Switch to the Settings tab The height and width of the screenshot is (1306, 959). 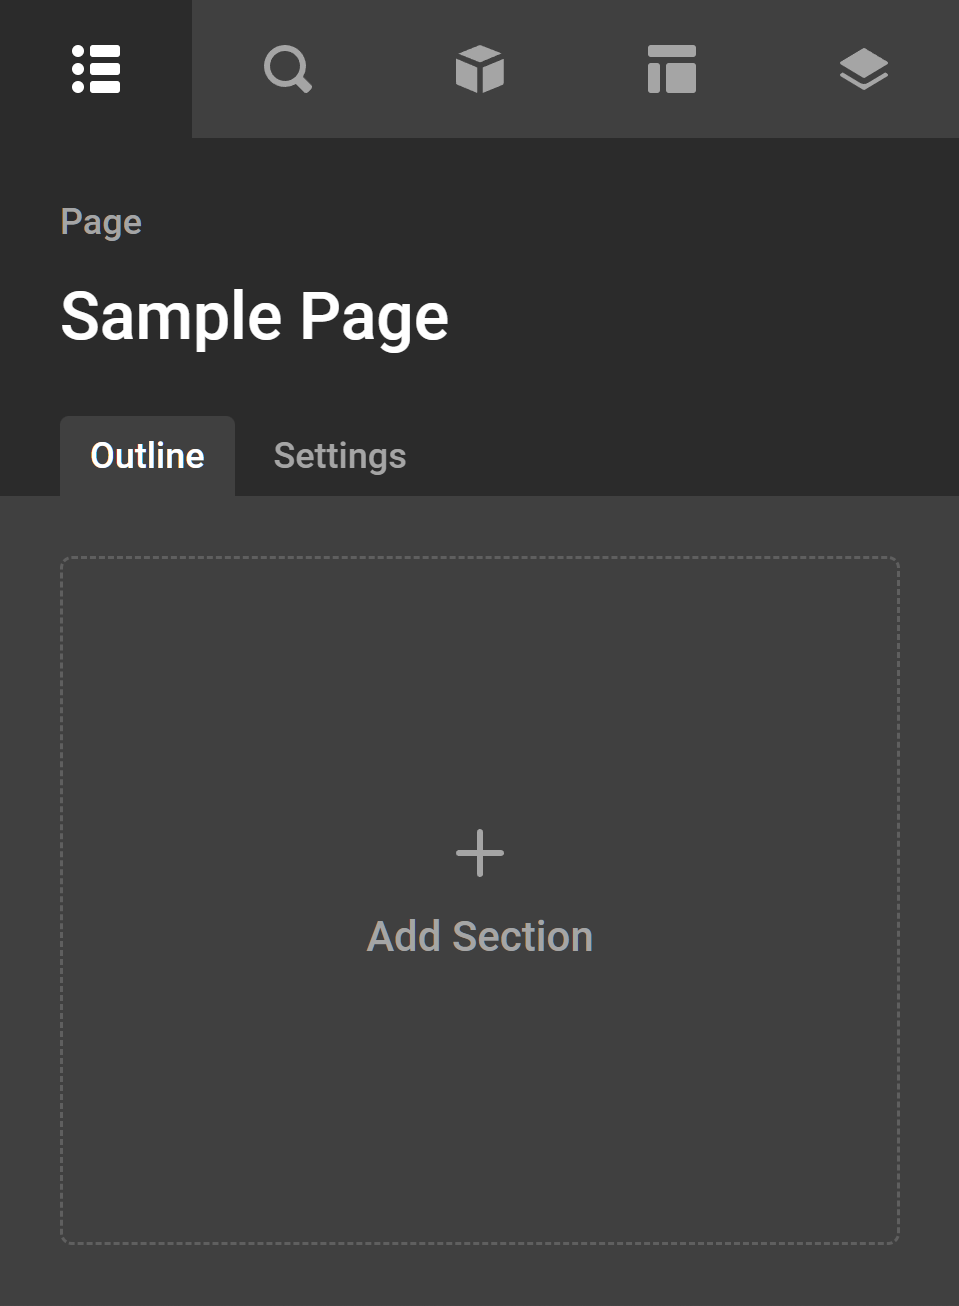340,456
